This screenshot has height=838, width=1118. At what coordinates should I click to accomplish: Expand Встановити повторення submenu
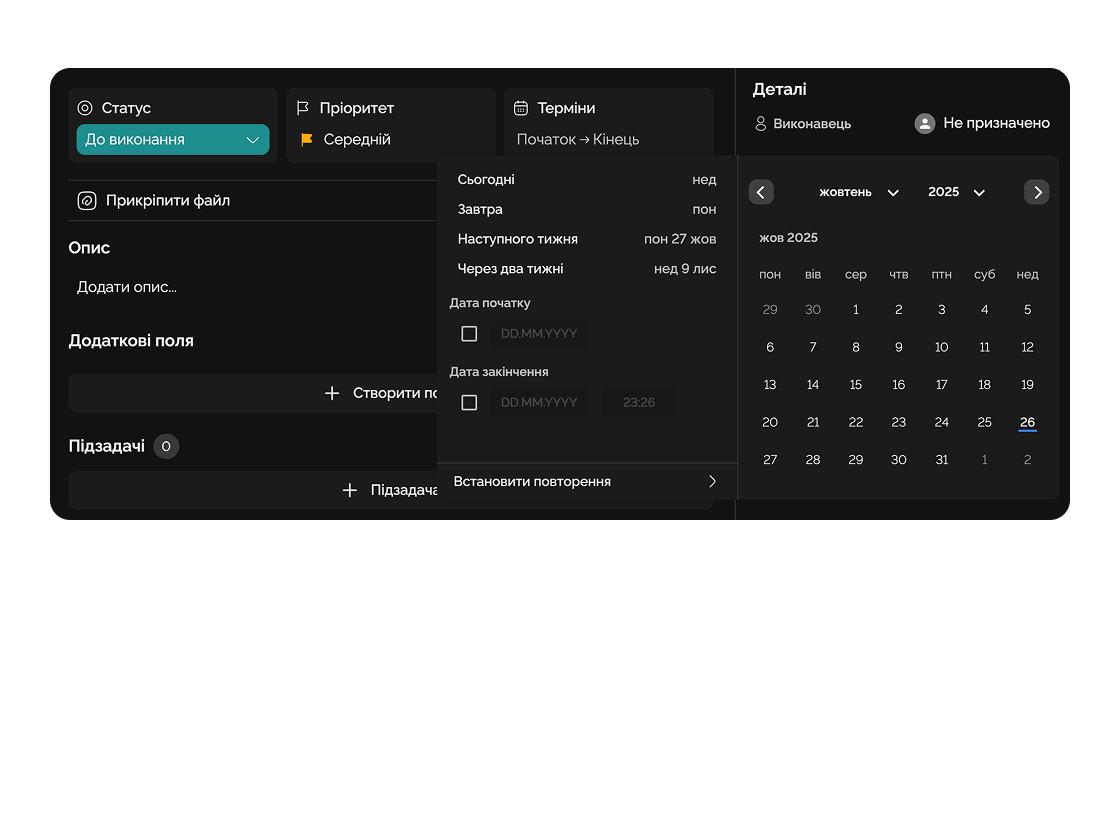[586, 482]
